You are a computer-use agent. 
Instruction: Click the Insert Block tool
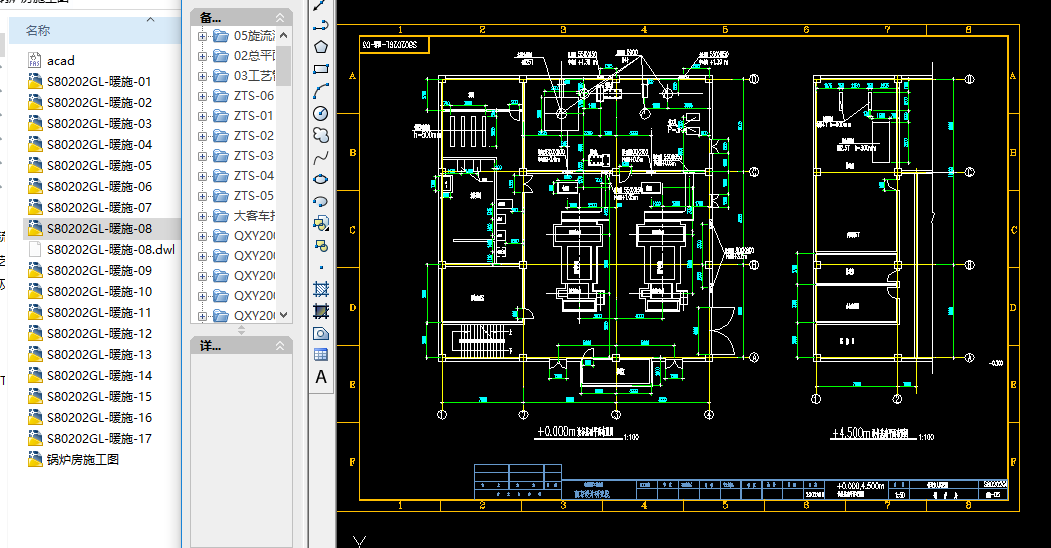(321, 223)
